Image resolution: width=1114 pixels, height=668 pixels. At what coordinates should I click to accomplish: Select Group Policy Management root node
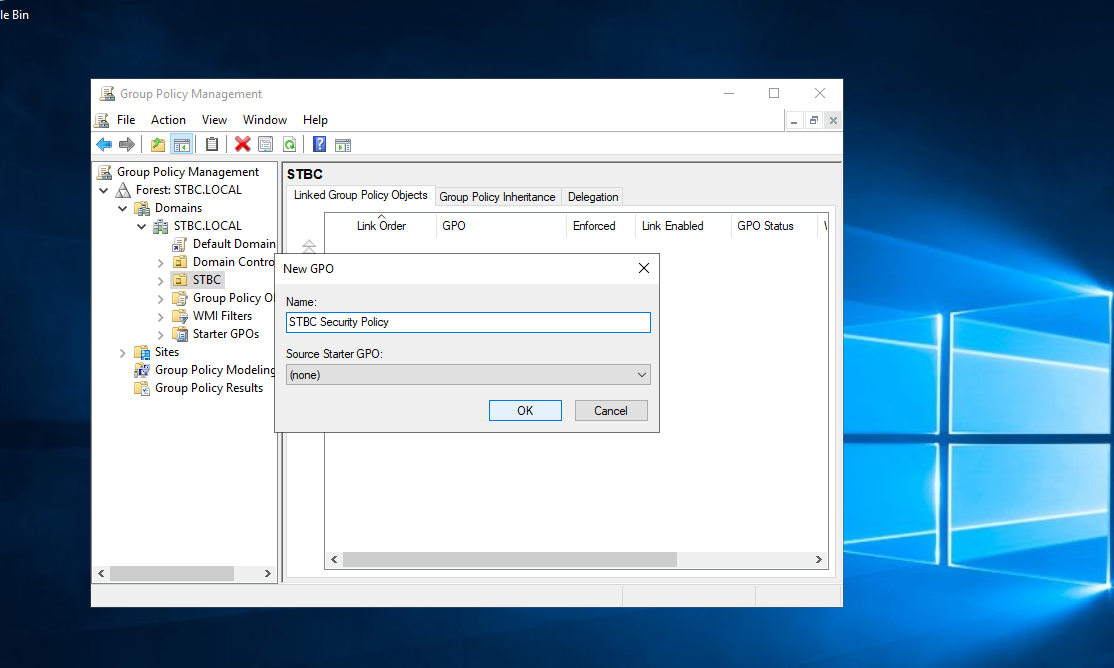(x=188, y=172)
